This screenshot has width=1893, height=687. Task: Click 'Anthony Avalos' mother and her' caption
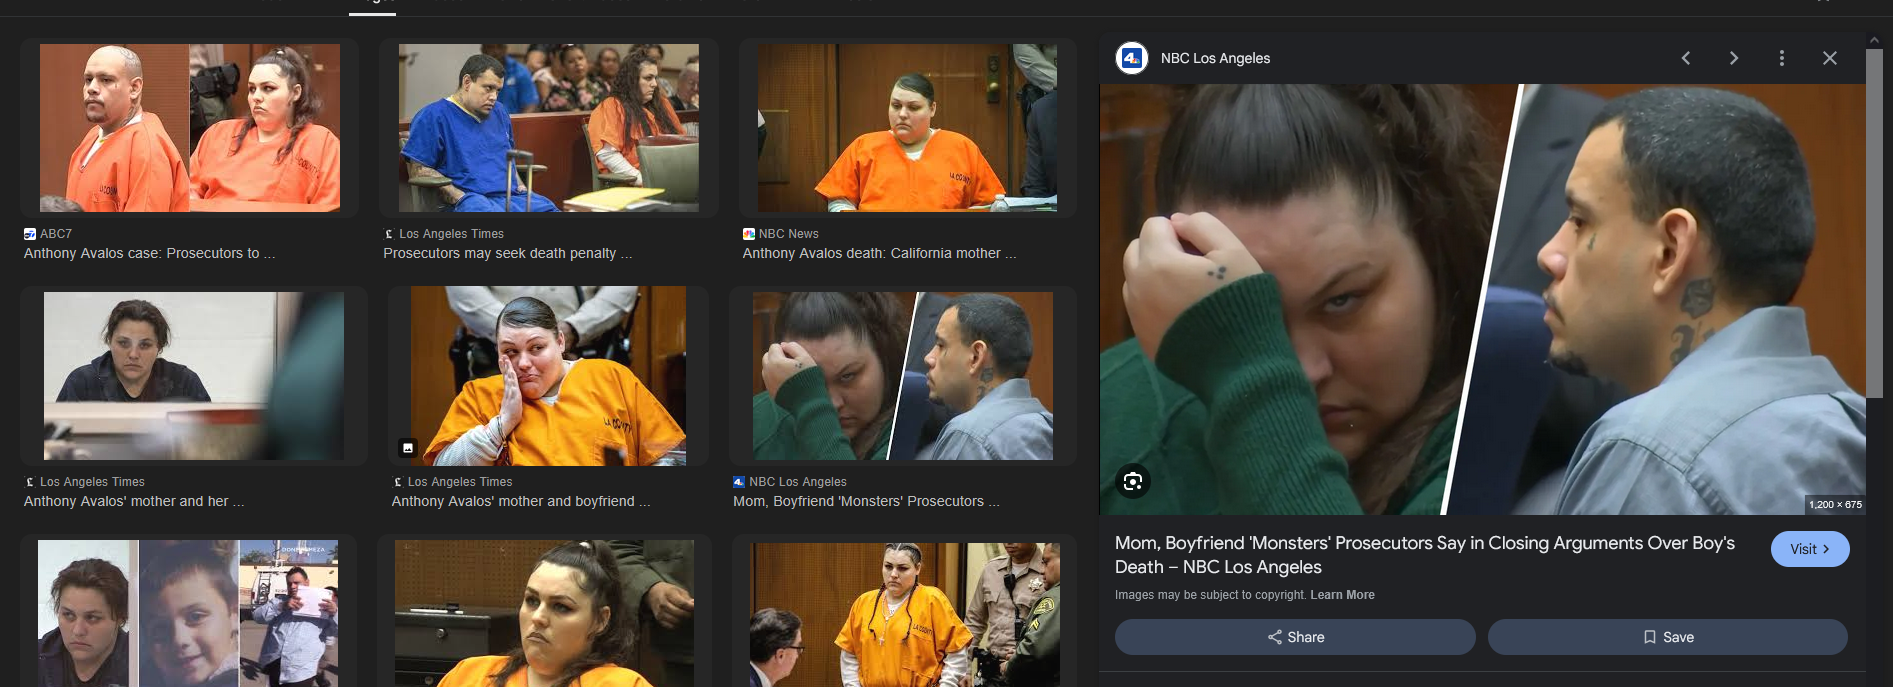click(x=134, y=502)
